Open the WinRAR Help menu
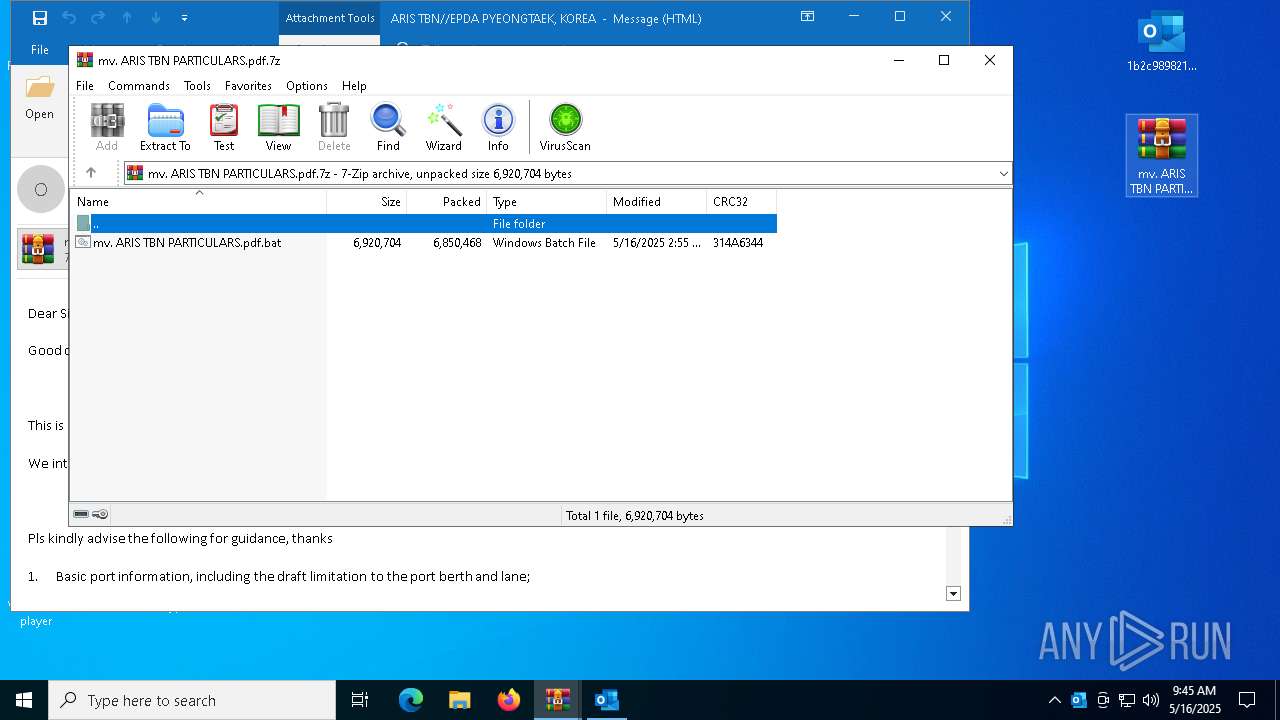The height and width of the screenshot is (720, 1280). coord(354,86)
